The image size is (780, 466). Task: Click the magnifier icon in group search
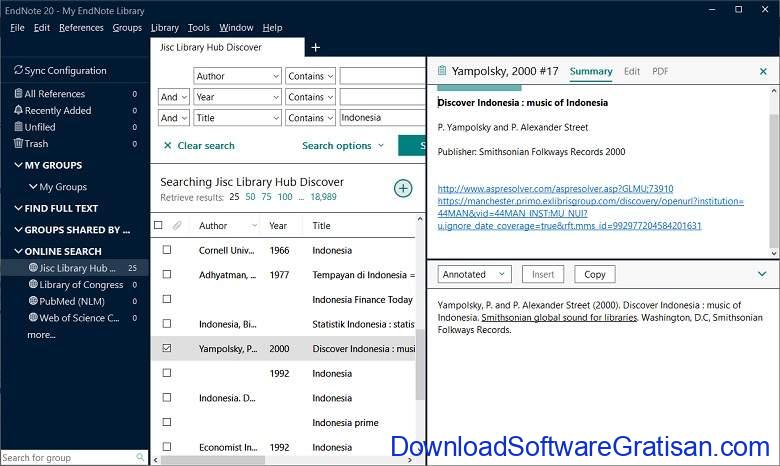(x=140, y=457)
